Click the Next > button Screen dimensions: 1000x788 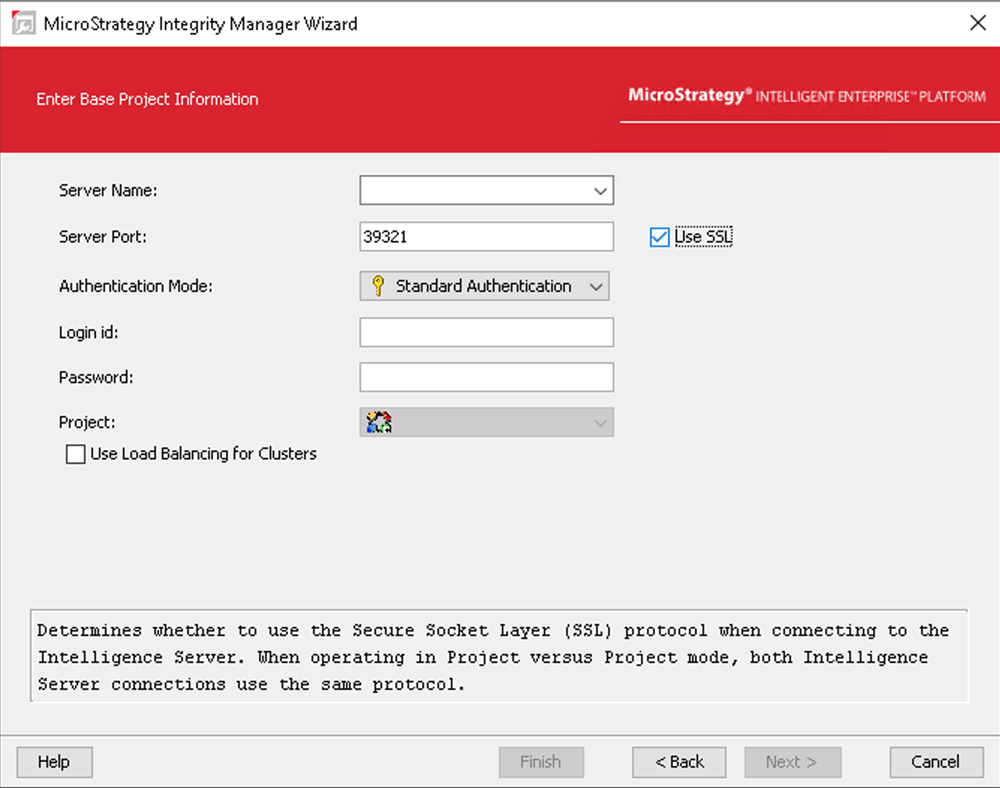point(792,762)
